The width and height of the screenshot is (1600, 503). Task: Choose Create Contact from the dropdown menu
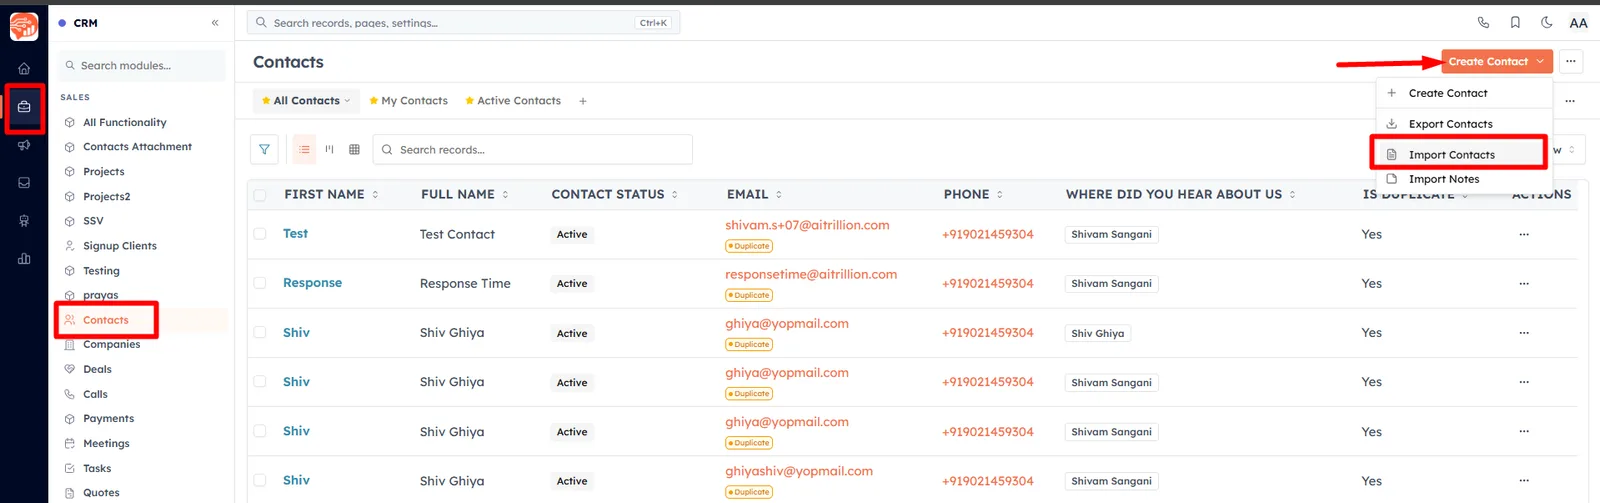click(1464, 93)
